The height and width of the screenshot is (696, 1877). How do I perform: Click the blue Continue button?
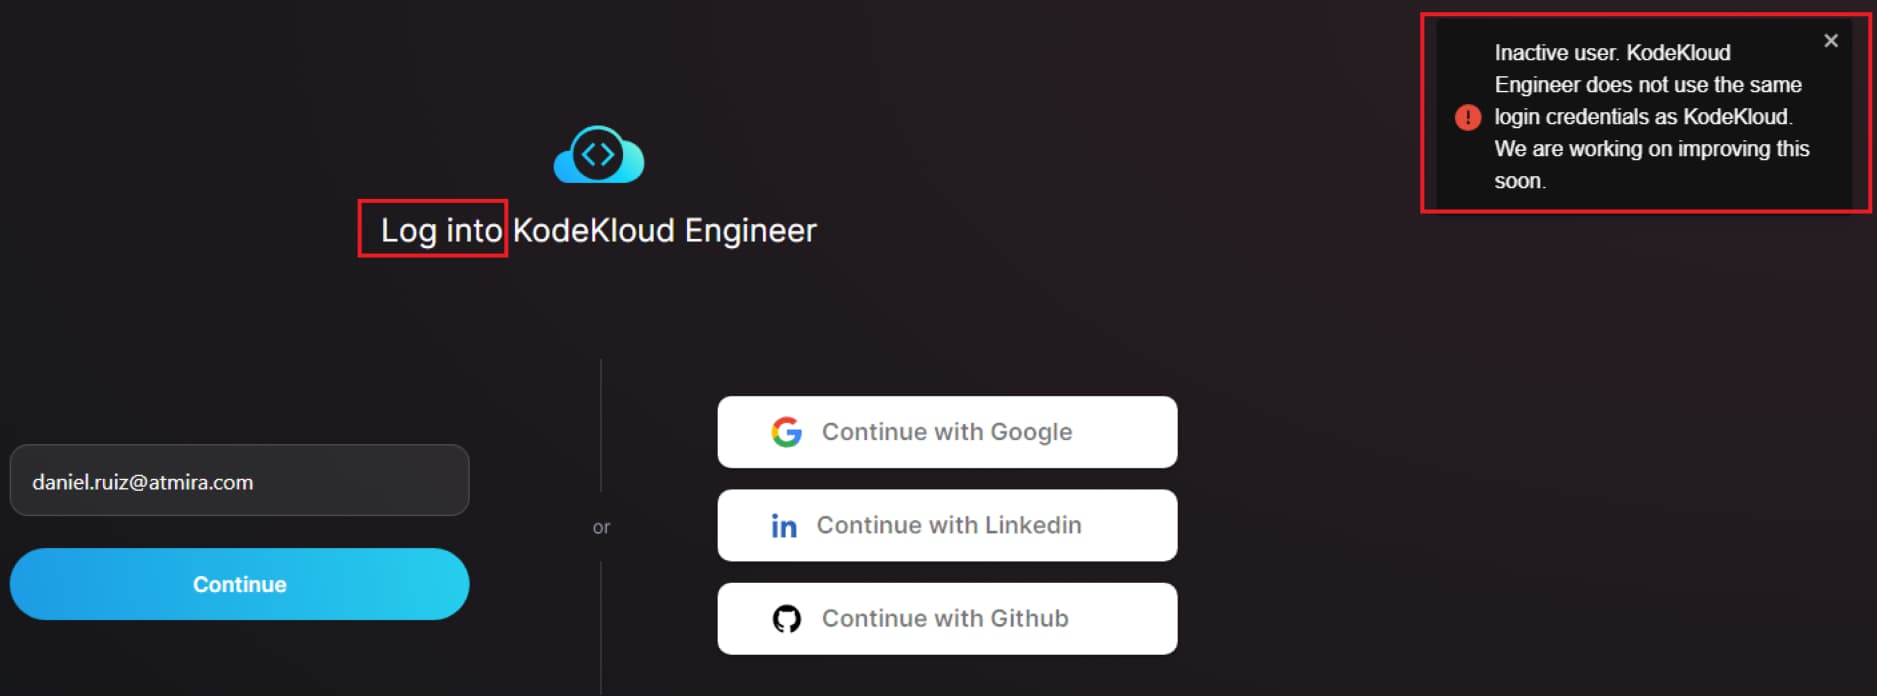click(239, 584)
